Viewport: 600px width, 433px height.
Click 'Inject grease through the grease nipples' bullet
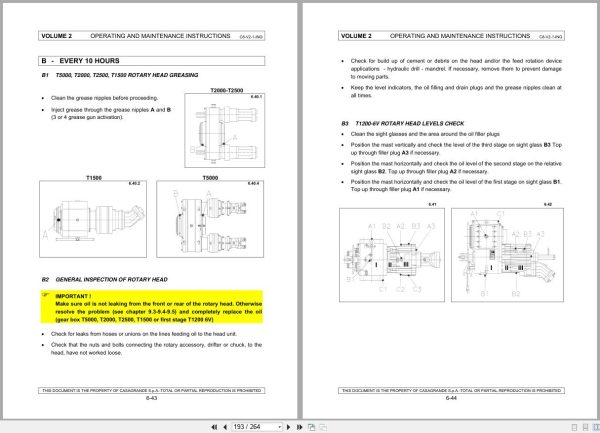[x=111, y=114]
